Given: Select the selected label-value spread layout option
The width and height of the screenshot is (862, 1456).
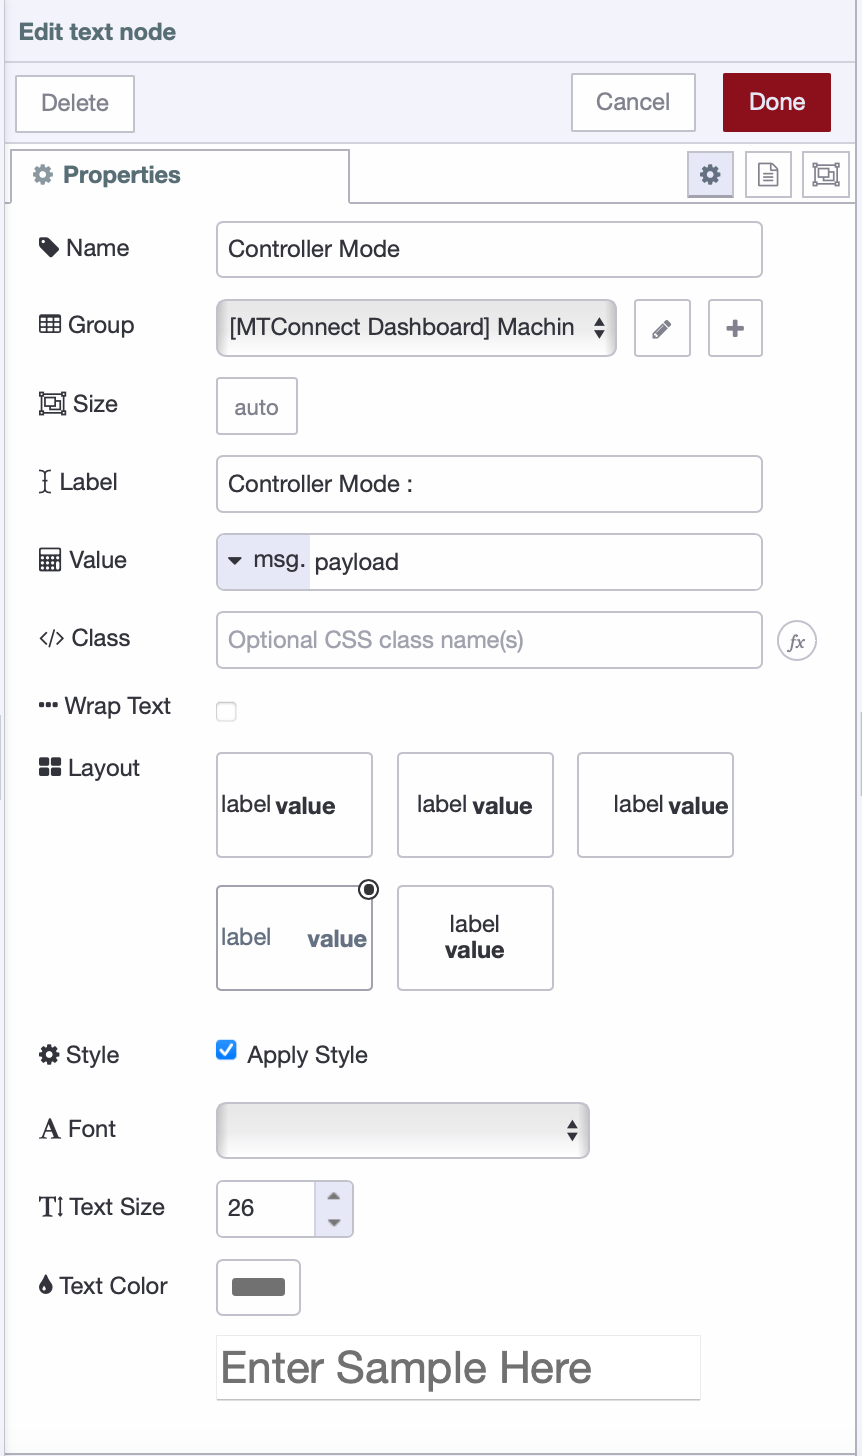Looking at the screenshot, I should (x=294, y=938).
